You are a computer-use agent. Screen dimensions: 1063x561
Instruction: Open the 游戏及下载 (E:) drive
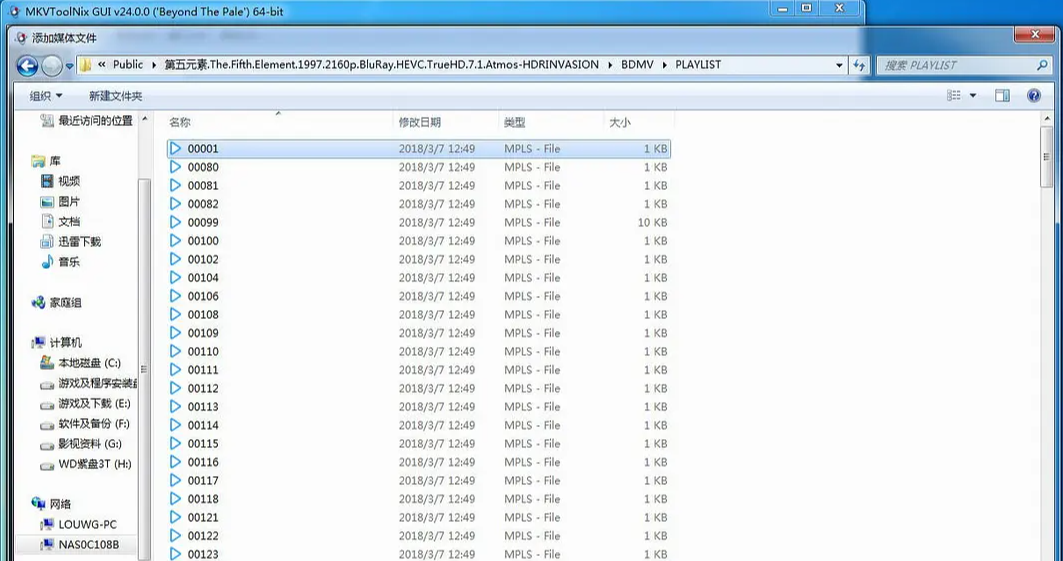[85, 404]
